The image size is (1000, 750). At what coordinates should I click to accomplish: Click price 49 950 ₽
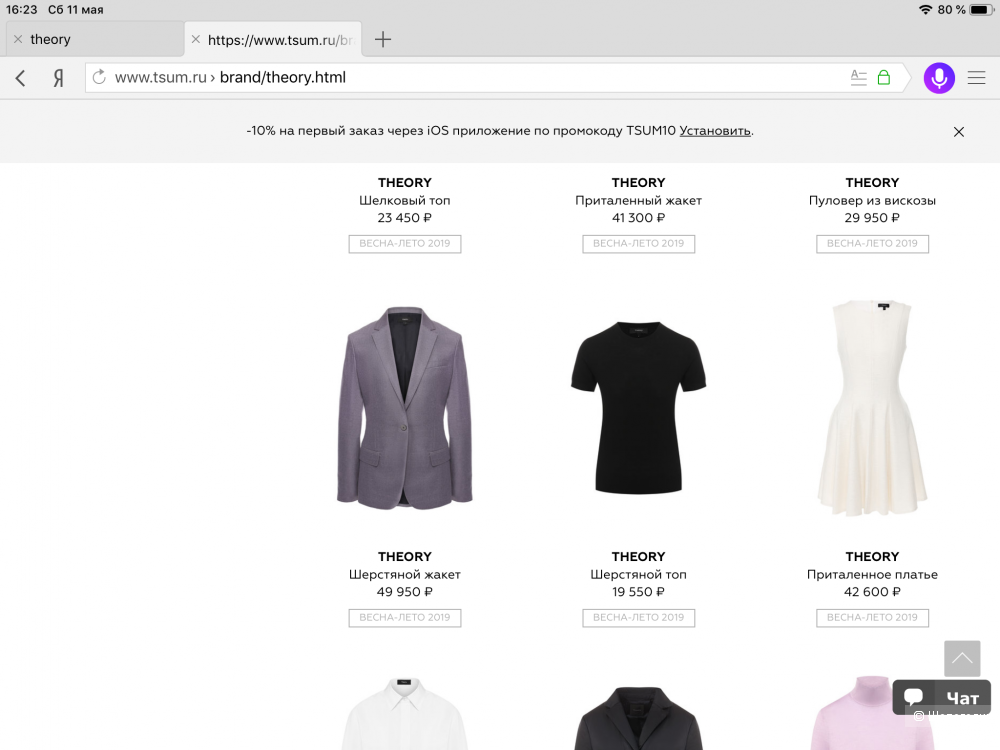(404, 592)
